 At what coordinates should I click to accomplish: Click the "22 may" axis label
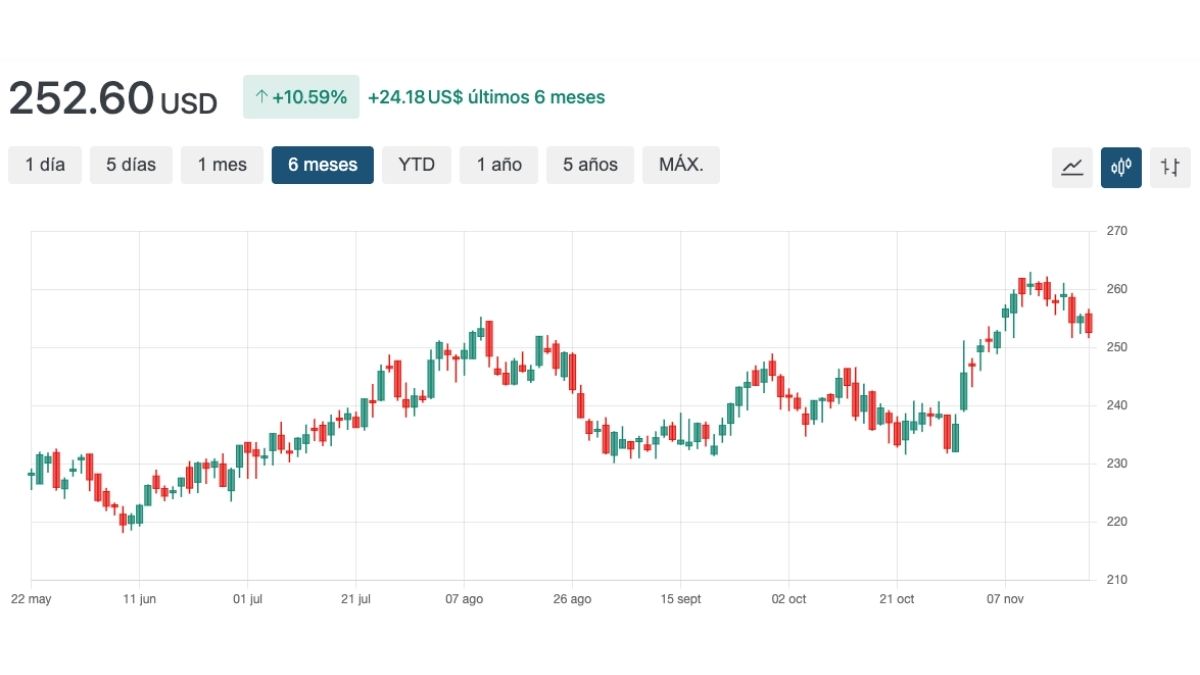click(x=32, y=599)
